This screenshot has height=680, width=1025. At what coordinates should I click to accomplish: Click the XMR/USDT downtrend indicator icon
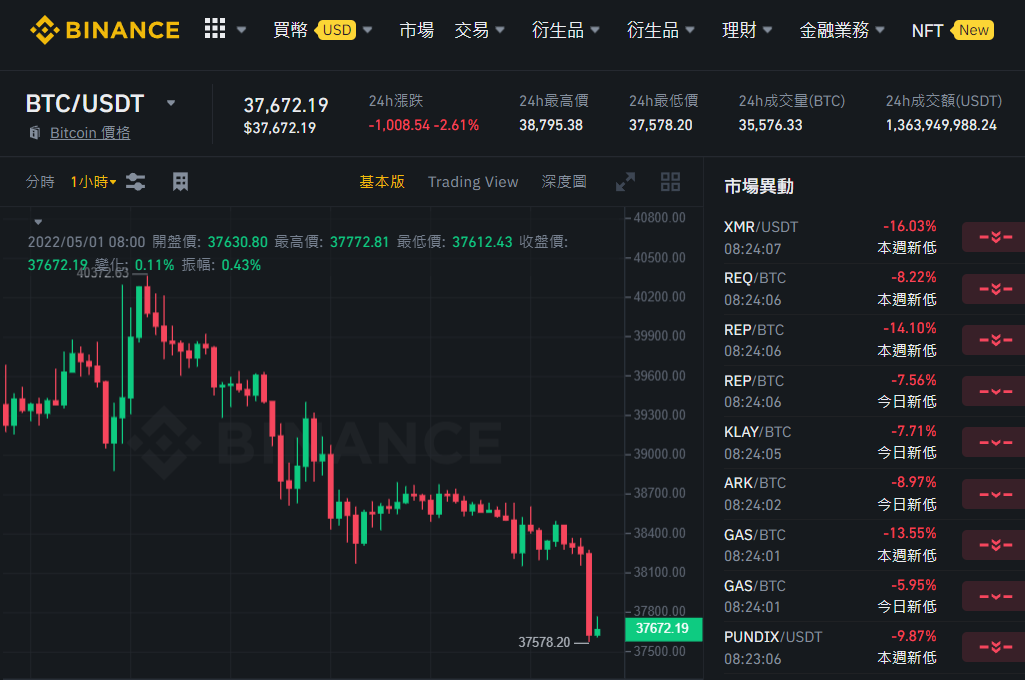(994, 237)
